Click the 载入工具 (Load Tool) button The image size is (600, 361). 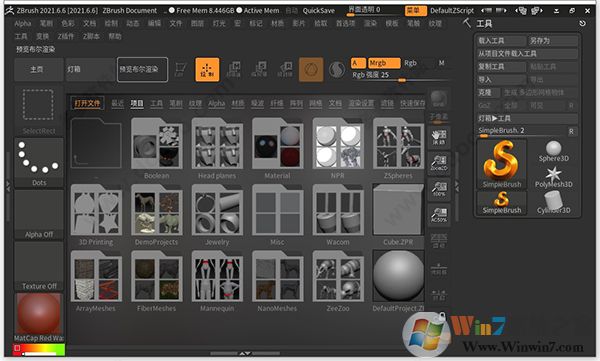[501, 41]
